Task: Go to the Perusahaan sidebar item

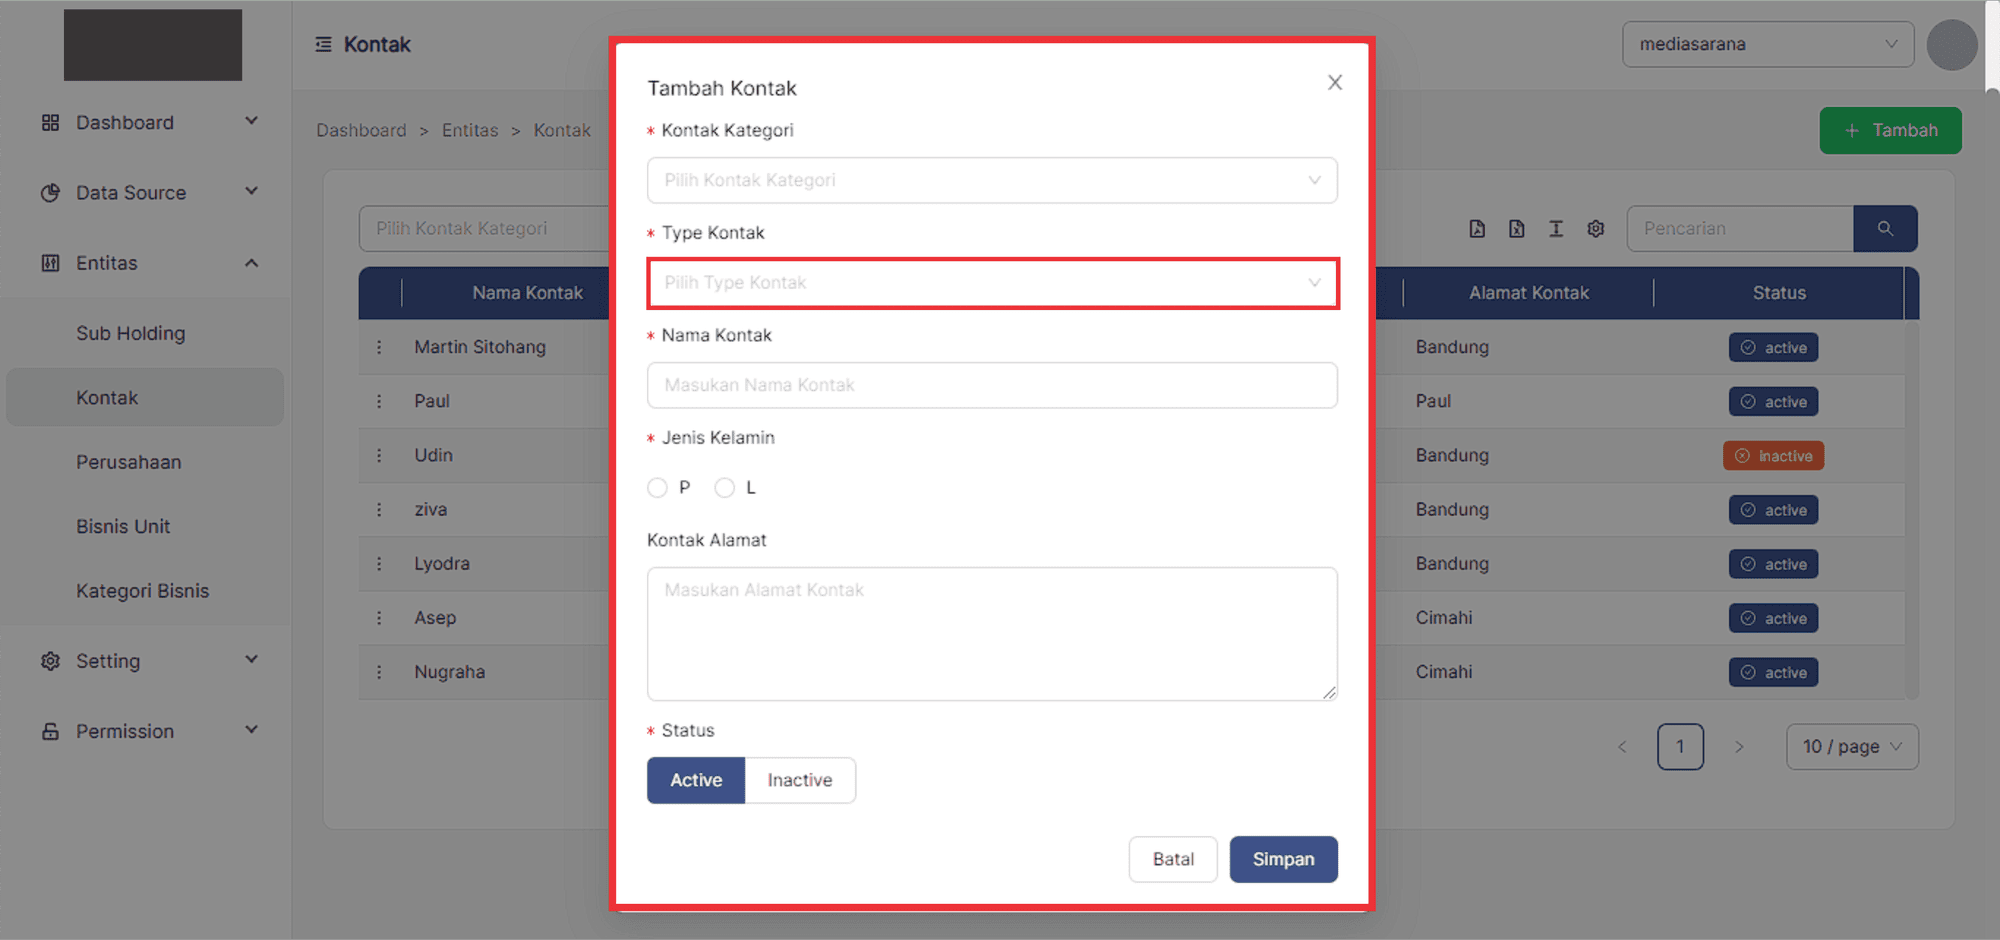Action: click(129, 461)
